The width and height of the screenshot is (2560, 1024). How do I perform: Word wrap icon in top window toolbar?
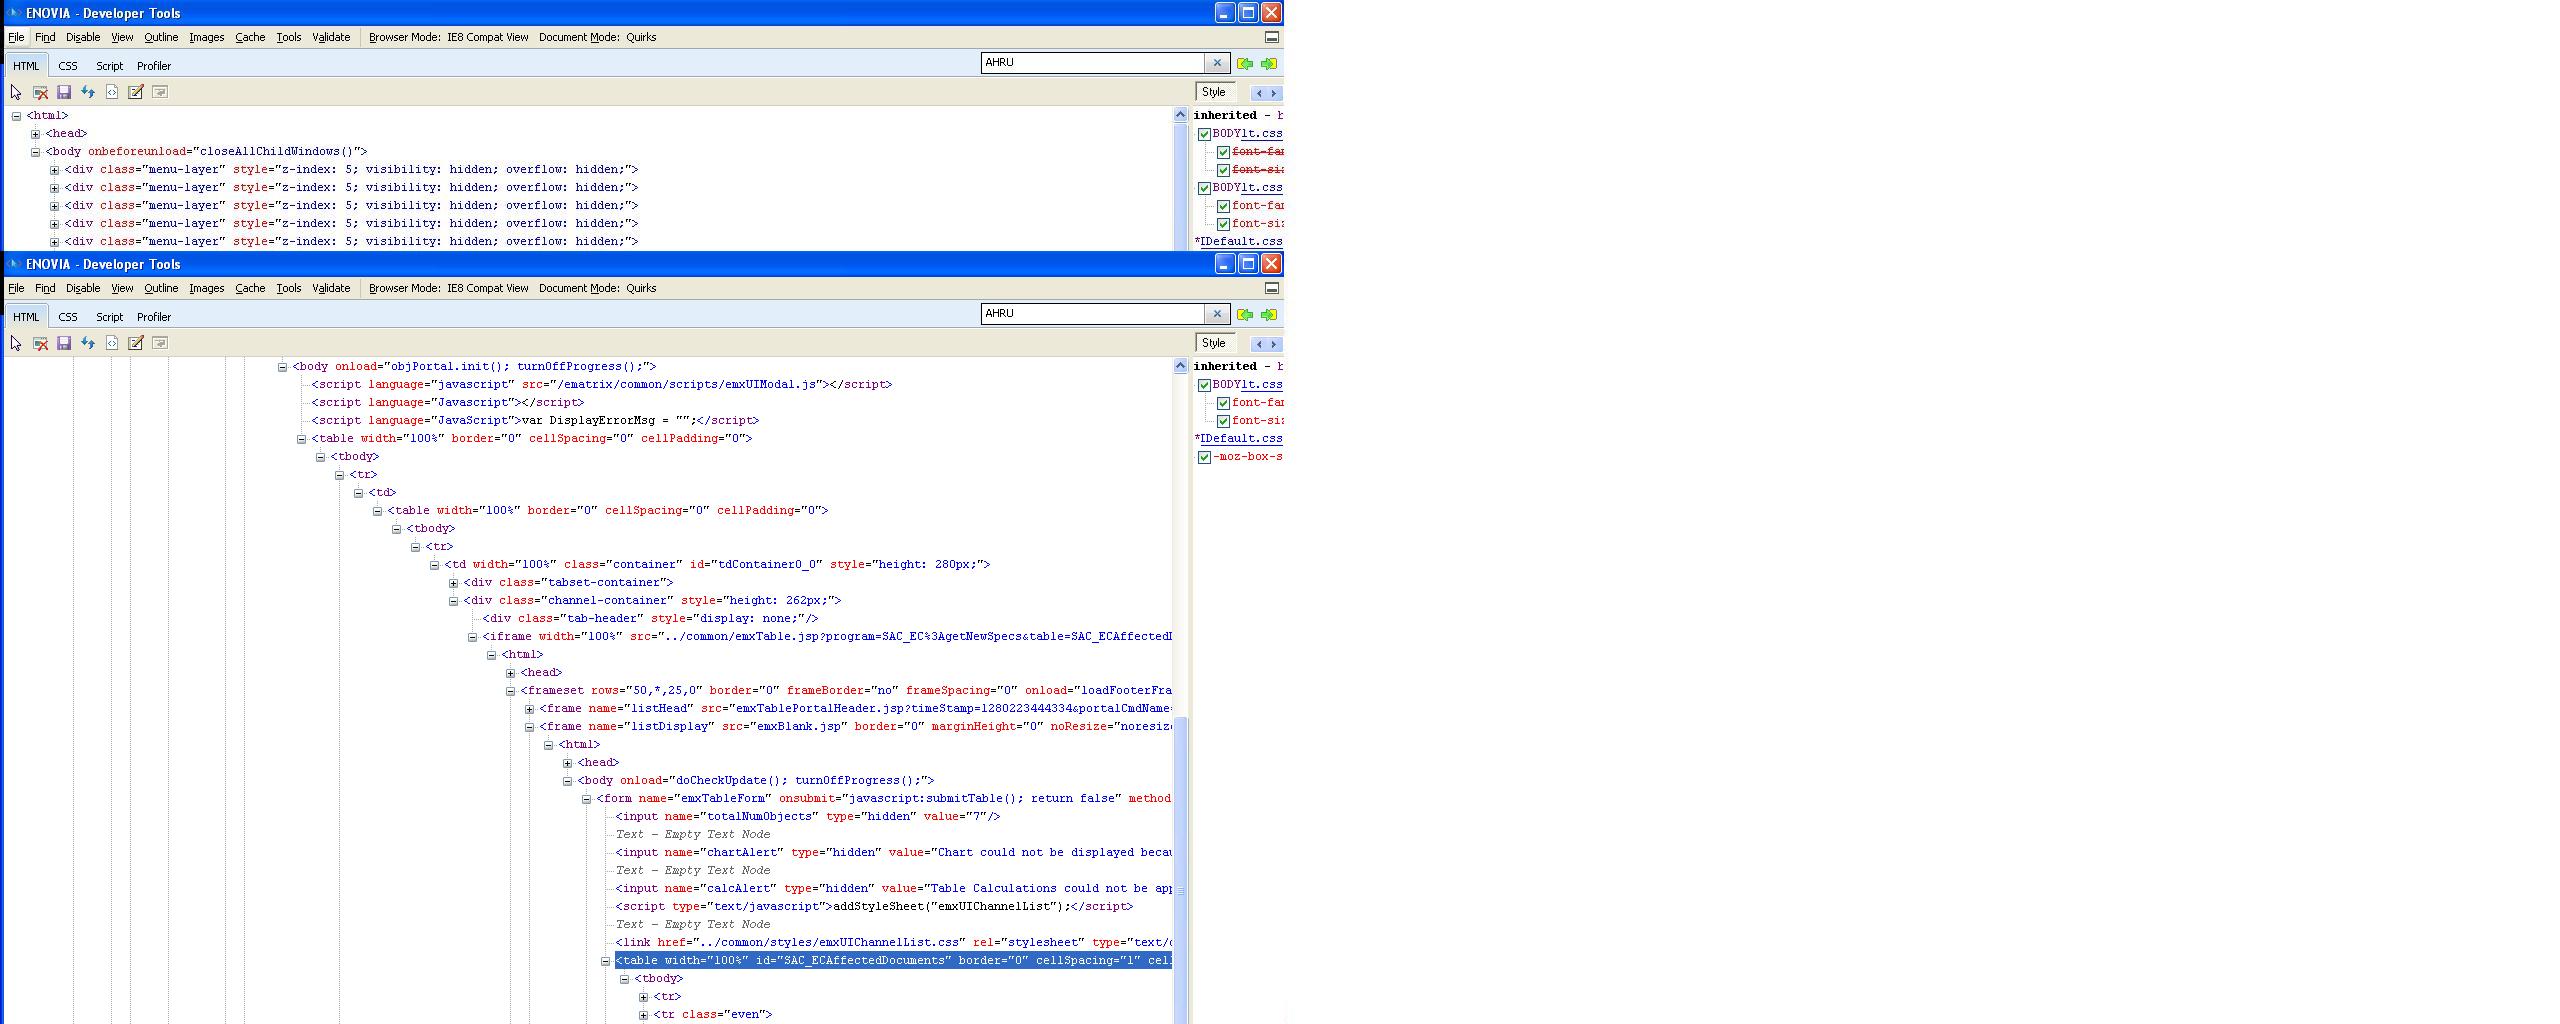[160, 92]
